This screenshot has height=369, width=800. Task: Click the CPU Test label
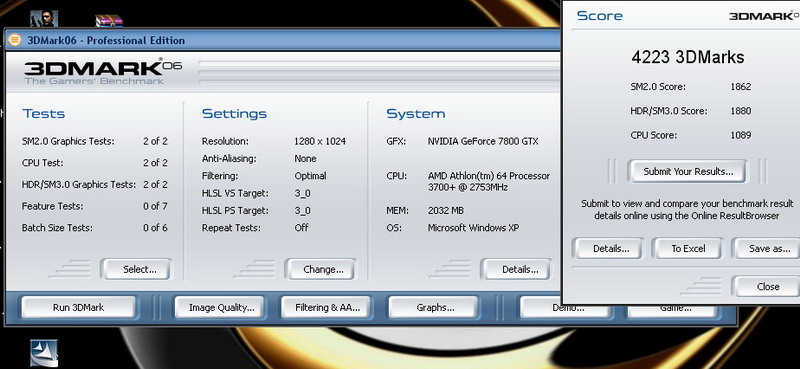42,163
